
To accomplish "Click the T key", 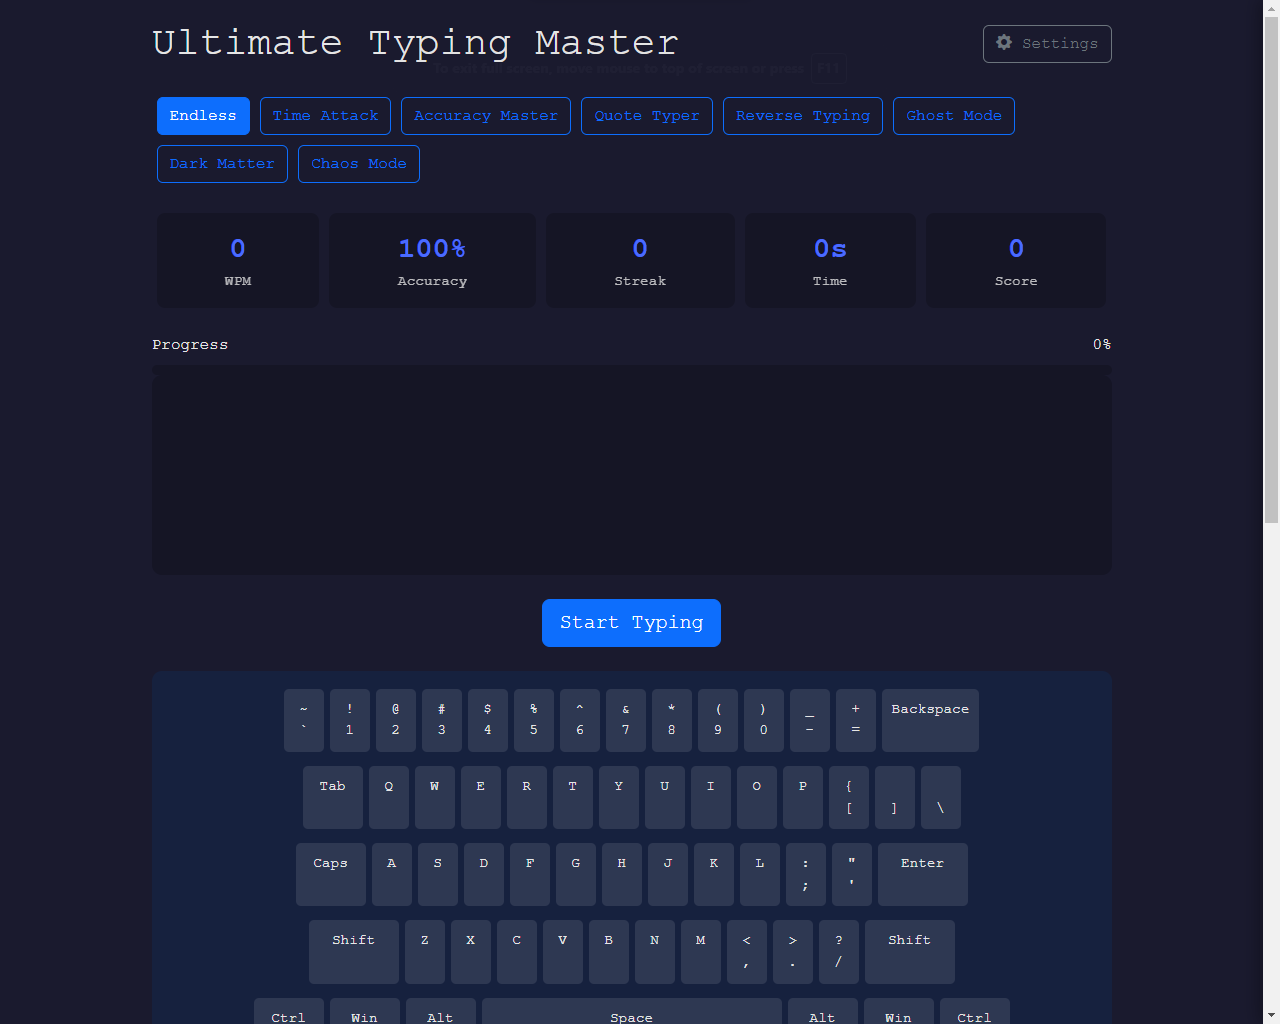I will (573, 797).
